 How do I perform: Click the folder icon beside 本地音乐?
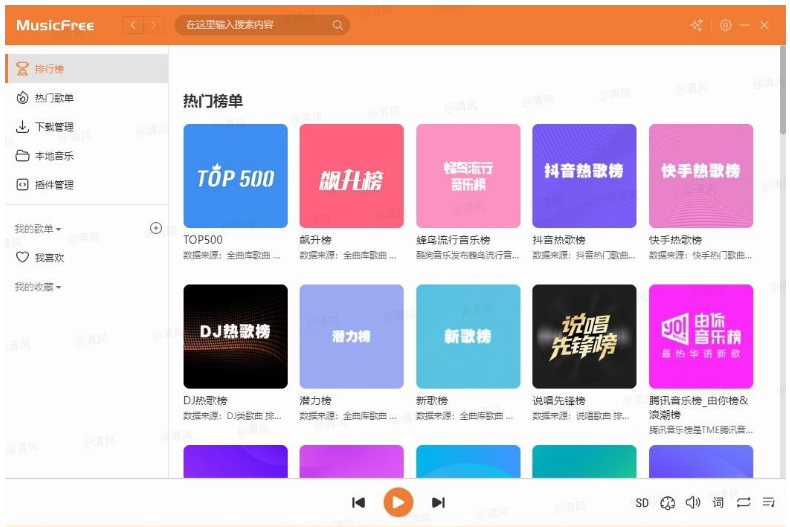click(x=22, y=156)
